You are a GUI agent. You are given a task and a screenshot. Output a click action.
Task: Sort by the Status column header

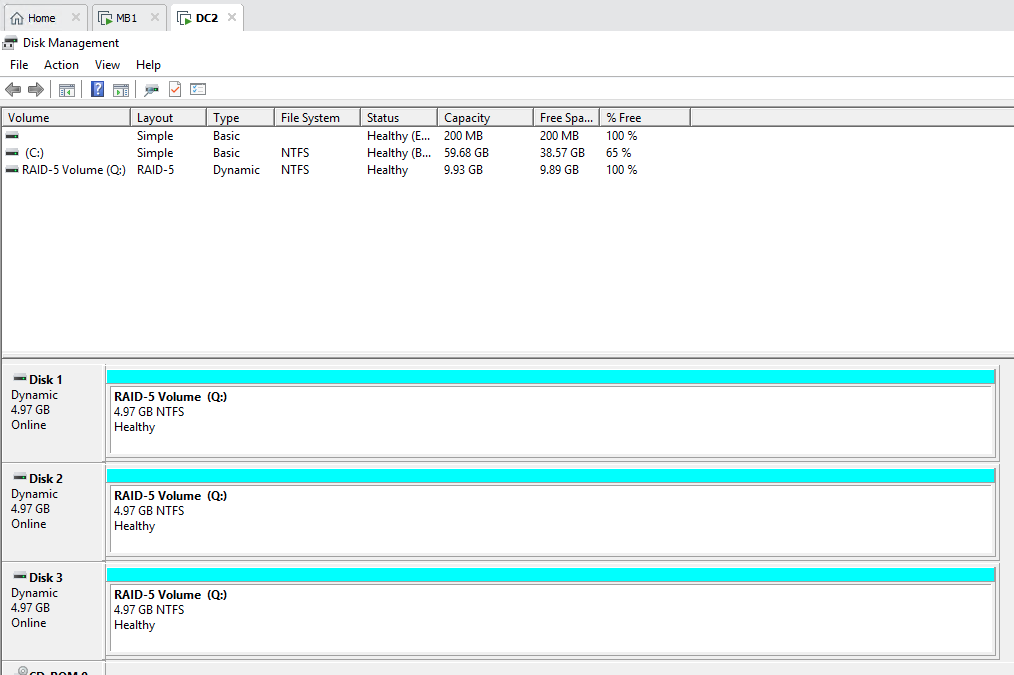pyautogui.click(x=398, y=118)
